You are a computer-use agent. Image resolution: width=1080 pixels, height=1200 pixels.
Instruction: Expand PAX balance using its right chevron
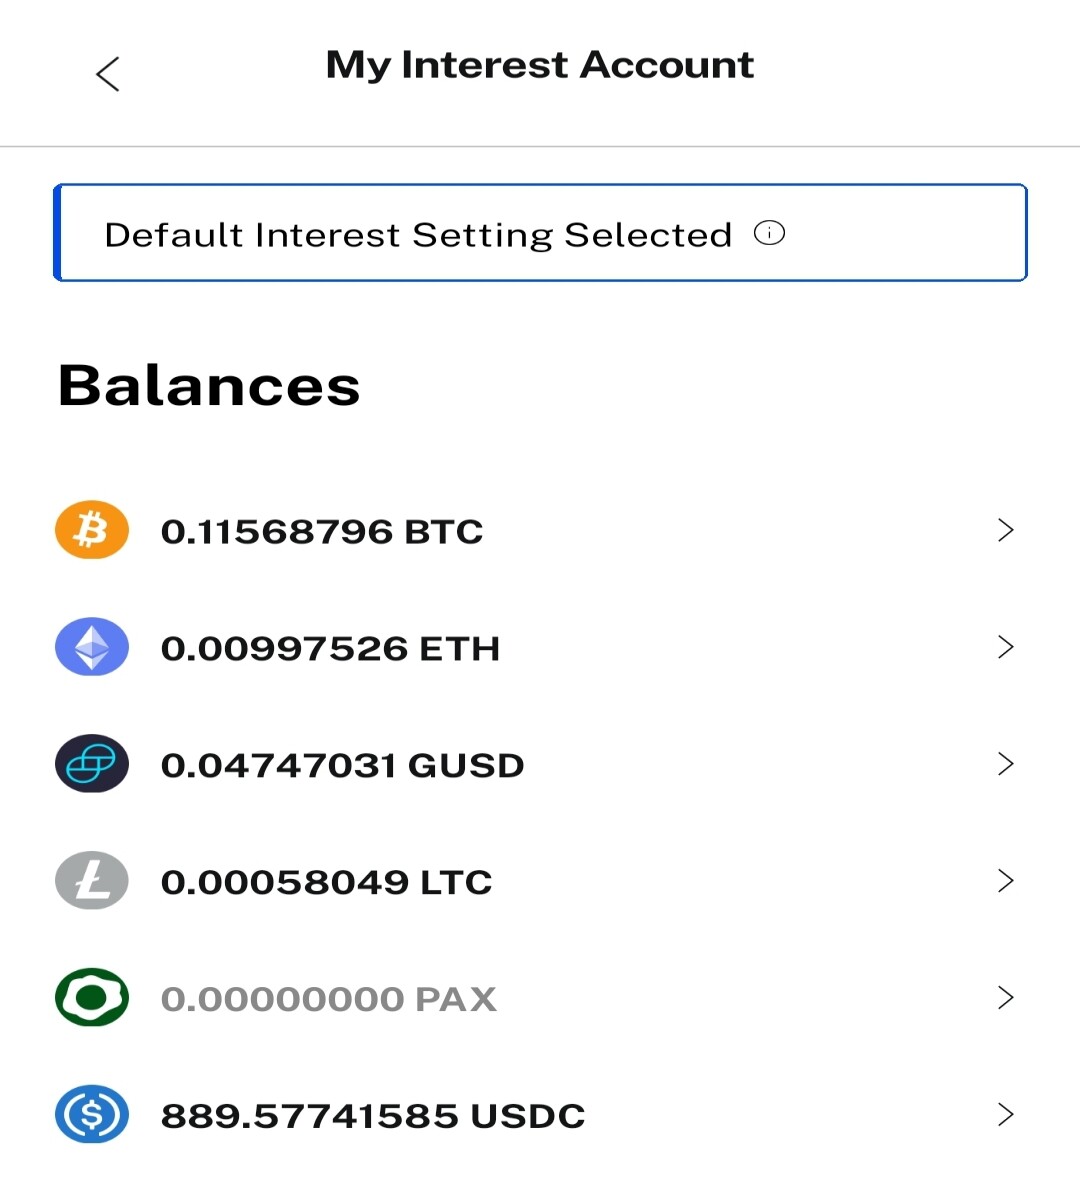1006,998
